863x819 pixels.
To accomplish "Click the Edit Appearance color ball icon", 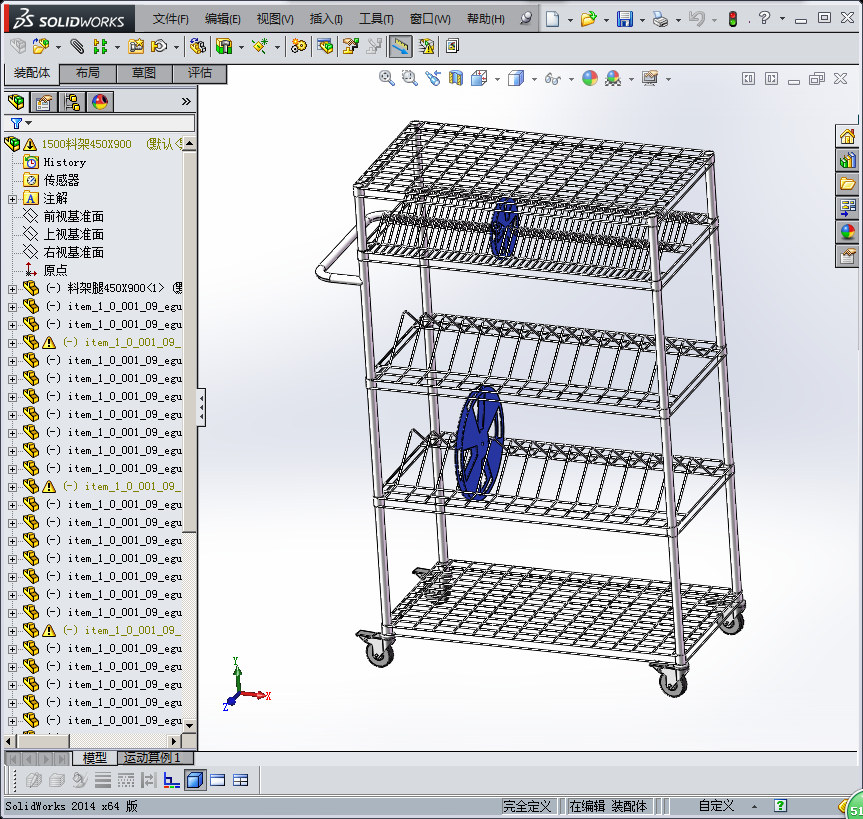I will (x=590, y=78).
